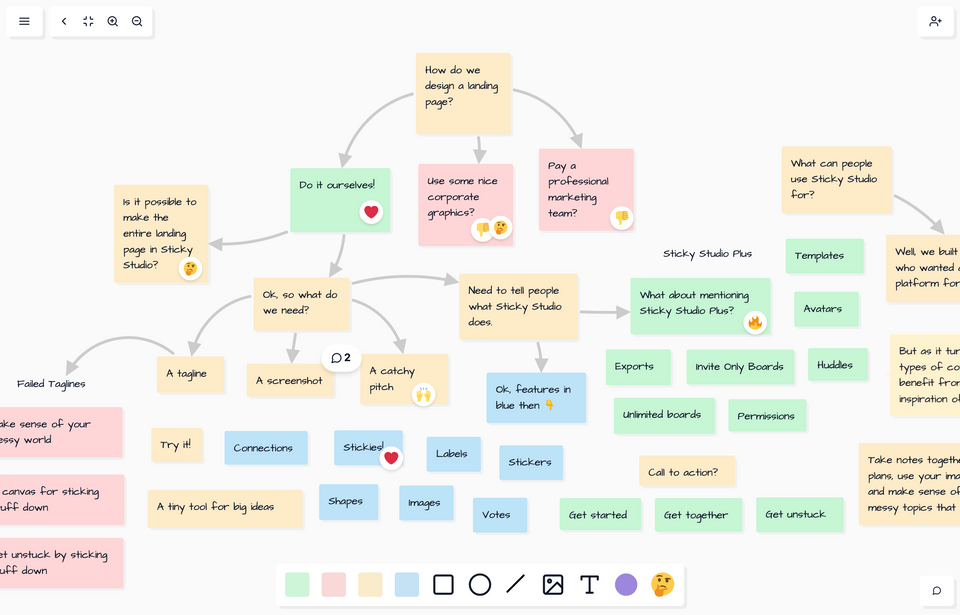Zoom in on the board

pyautogui.click(x=112, y=21)
